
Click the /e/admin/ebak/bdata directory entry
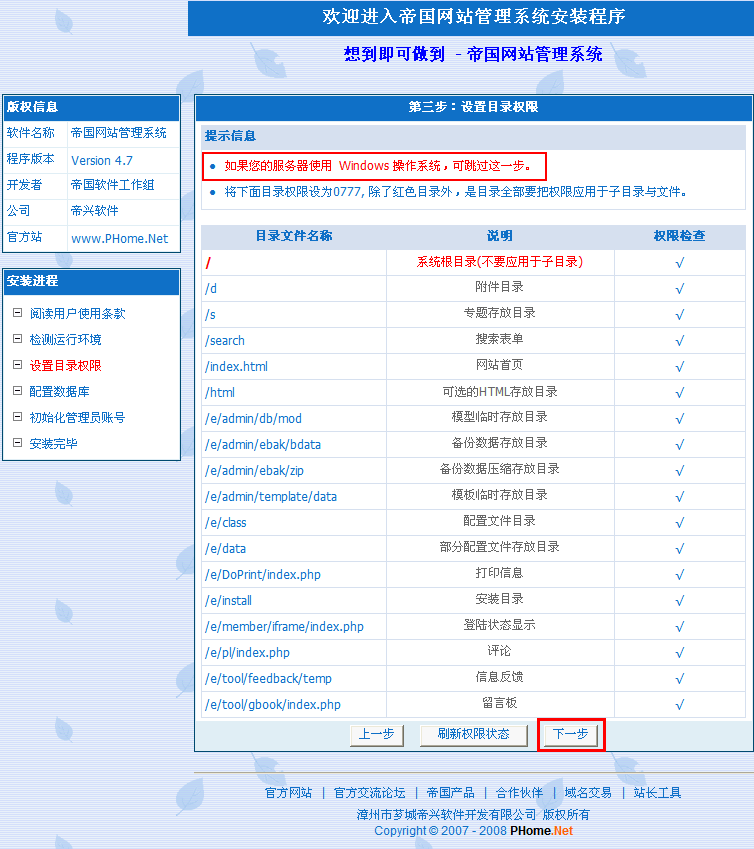(263, 444)
